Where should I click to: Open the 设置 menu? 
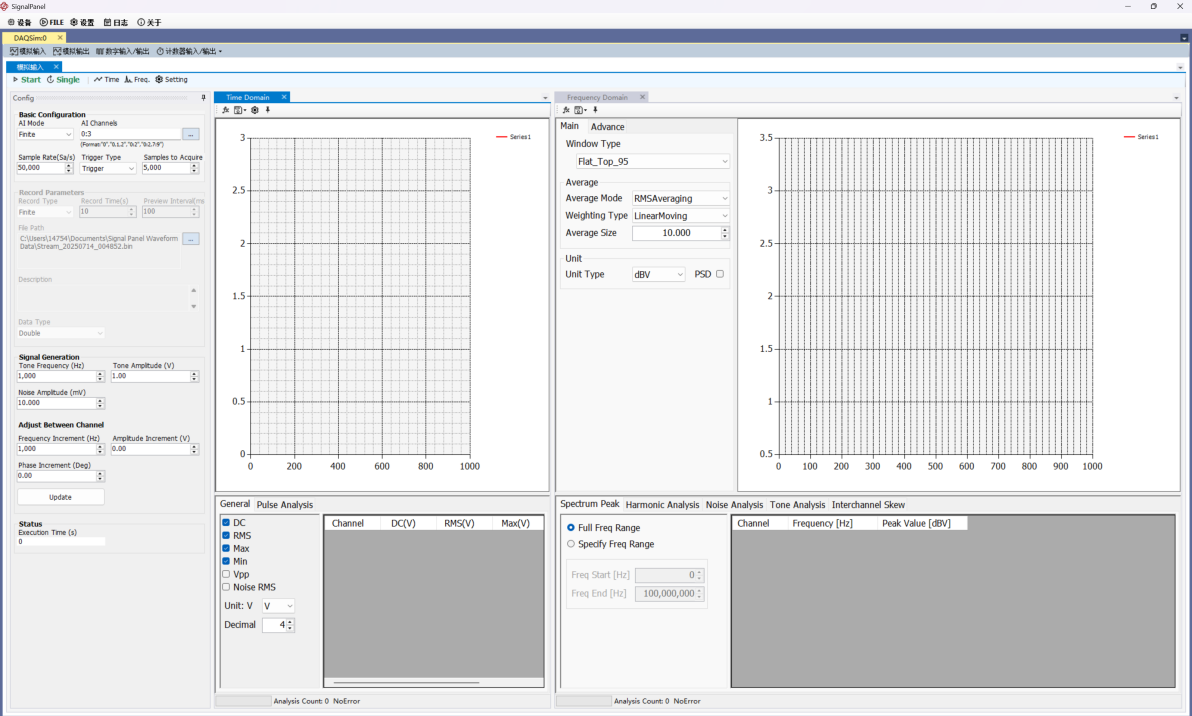click(82, 22)
